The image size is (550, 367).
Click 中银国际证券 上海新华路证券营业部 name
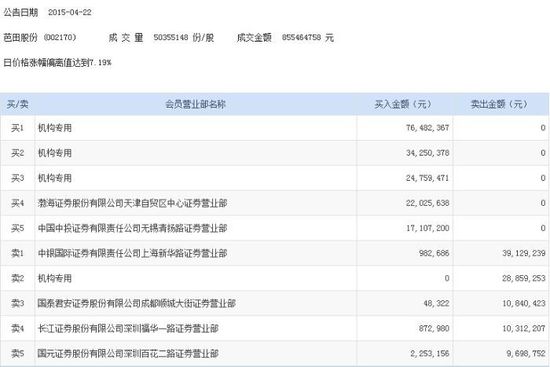point(133,253)
